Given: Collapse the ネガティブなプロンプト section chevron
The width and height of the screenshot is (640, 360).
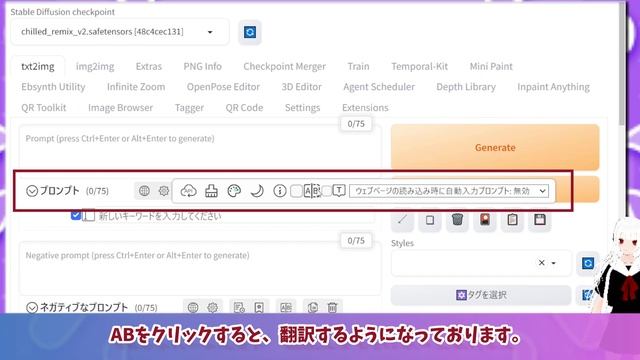Looking at the screenshot, I should [x=32, y=307].
